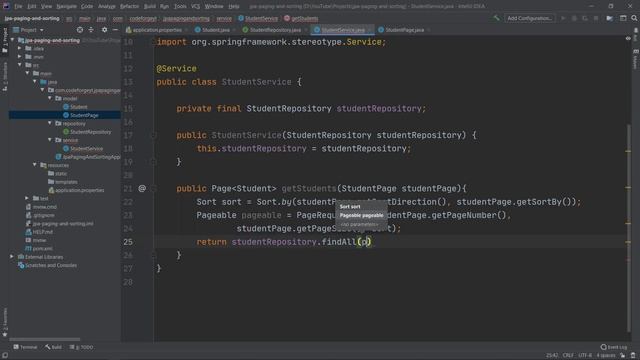Click the IntelliJ IDEA app logo icon
Viewport: 640px width, 360px height.
click(6, 6)
